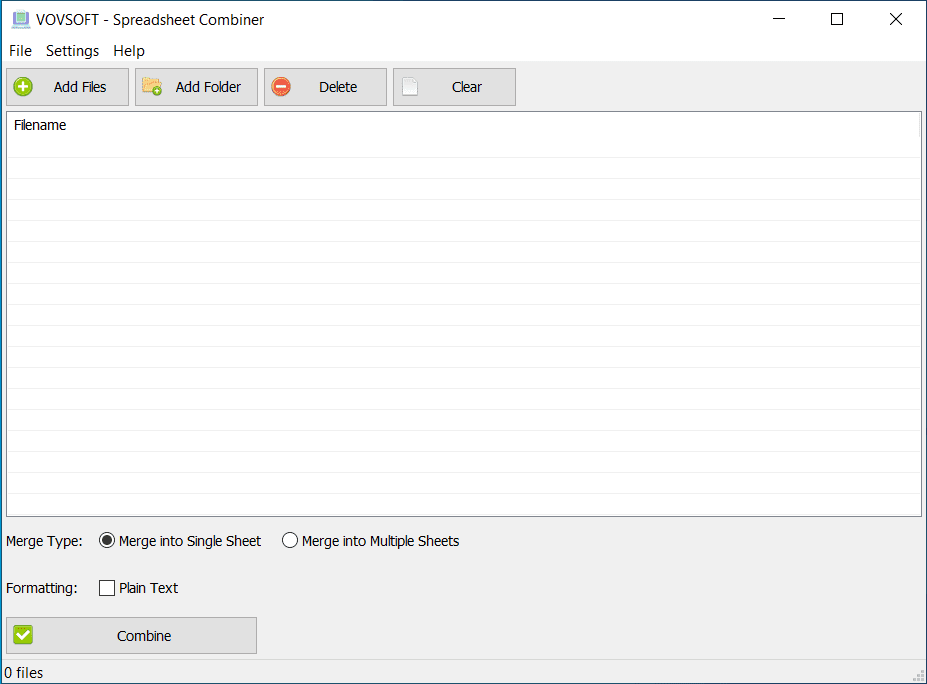Enable the Plain Text checkbox
The height and width of the screenshot is (684, 927).
point(107,588)
